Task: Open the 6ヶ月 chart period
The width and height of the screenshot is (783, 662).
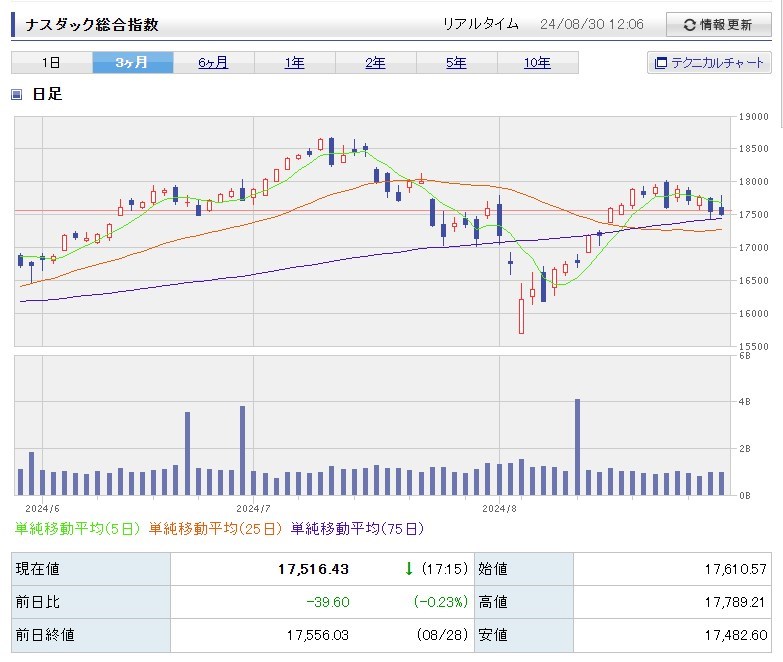Action: coord(213,63)
